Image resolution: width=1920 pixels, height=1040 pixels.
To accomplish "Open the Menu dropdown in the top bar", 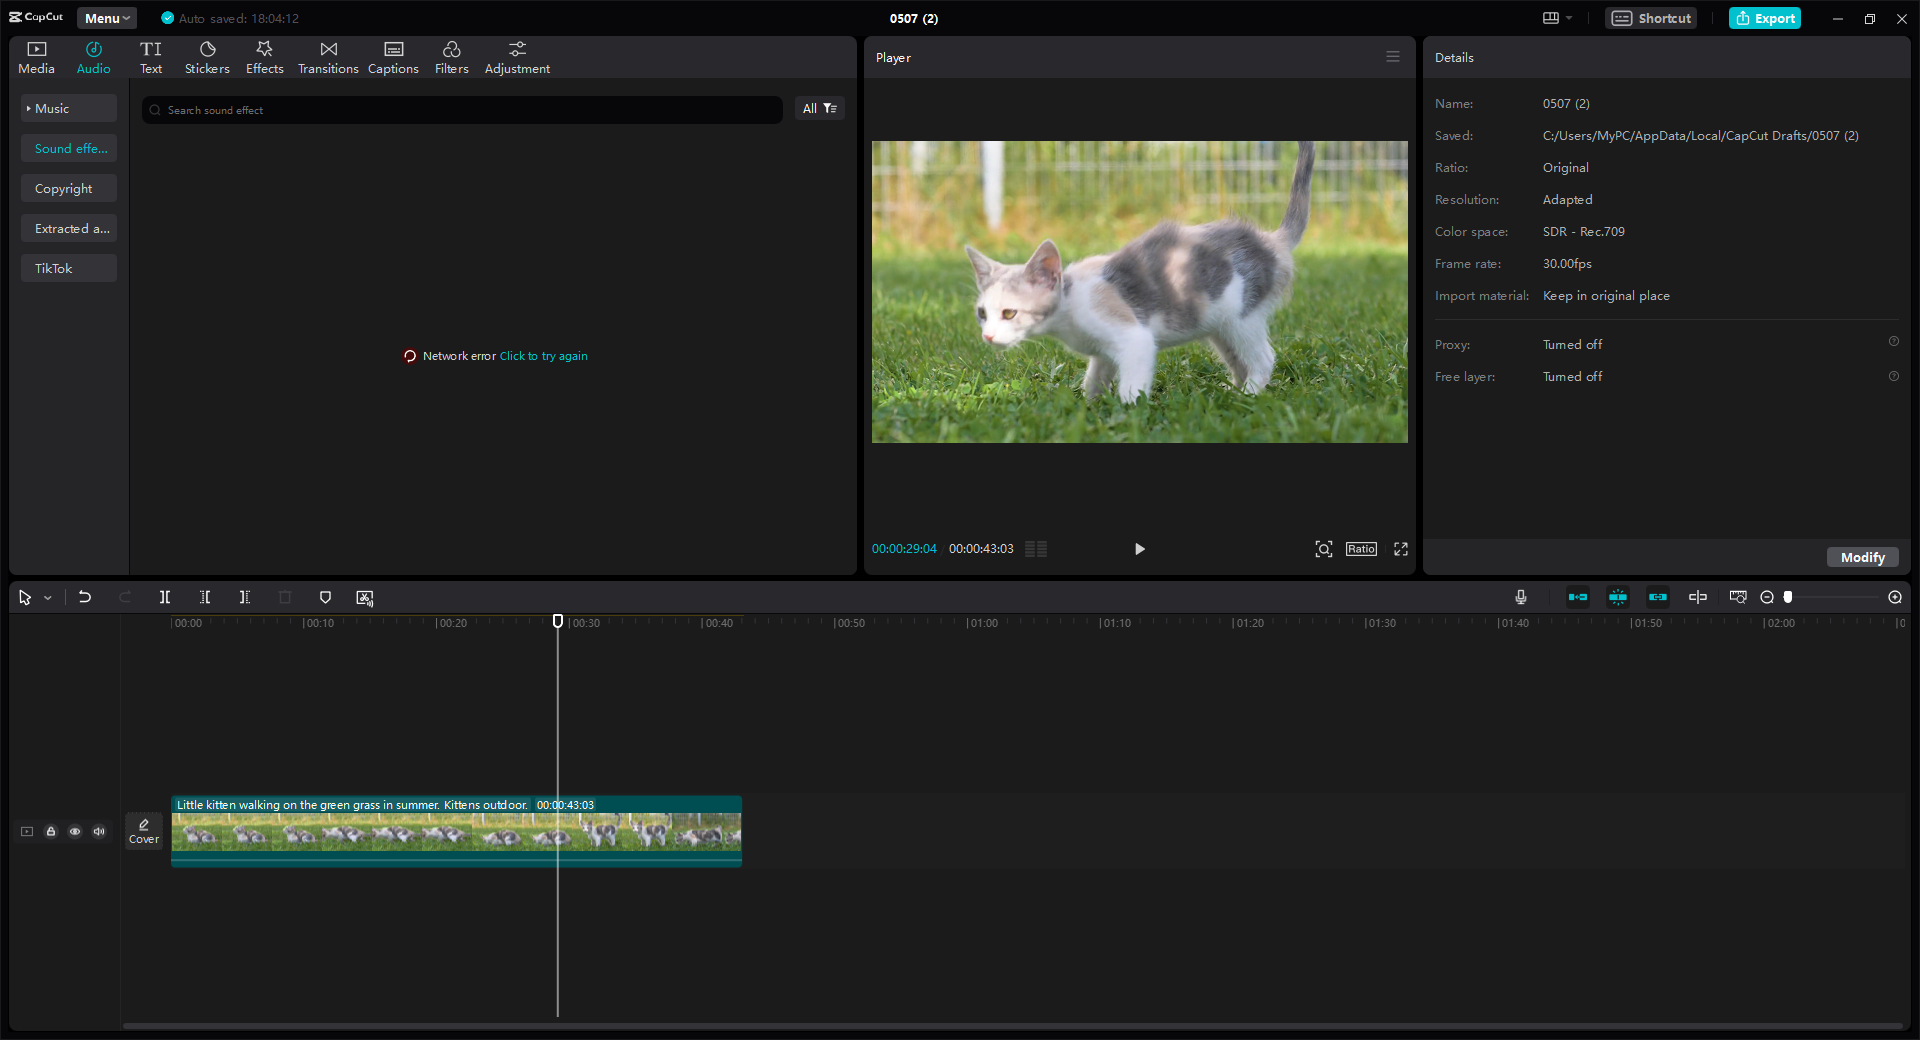I will click(106, 18).
